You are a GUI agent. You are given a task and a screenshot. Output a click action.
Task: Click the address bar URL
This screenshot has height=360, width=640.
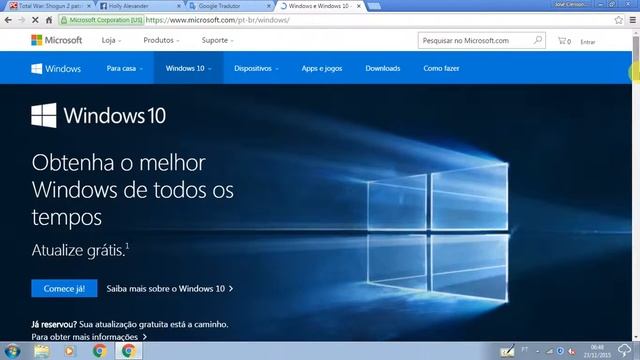coord(218,20)
